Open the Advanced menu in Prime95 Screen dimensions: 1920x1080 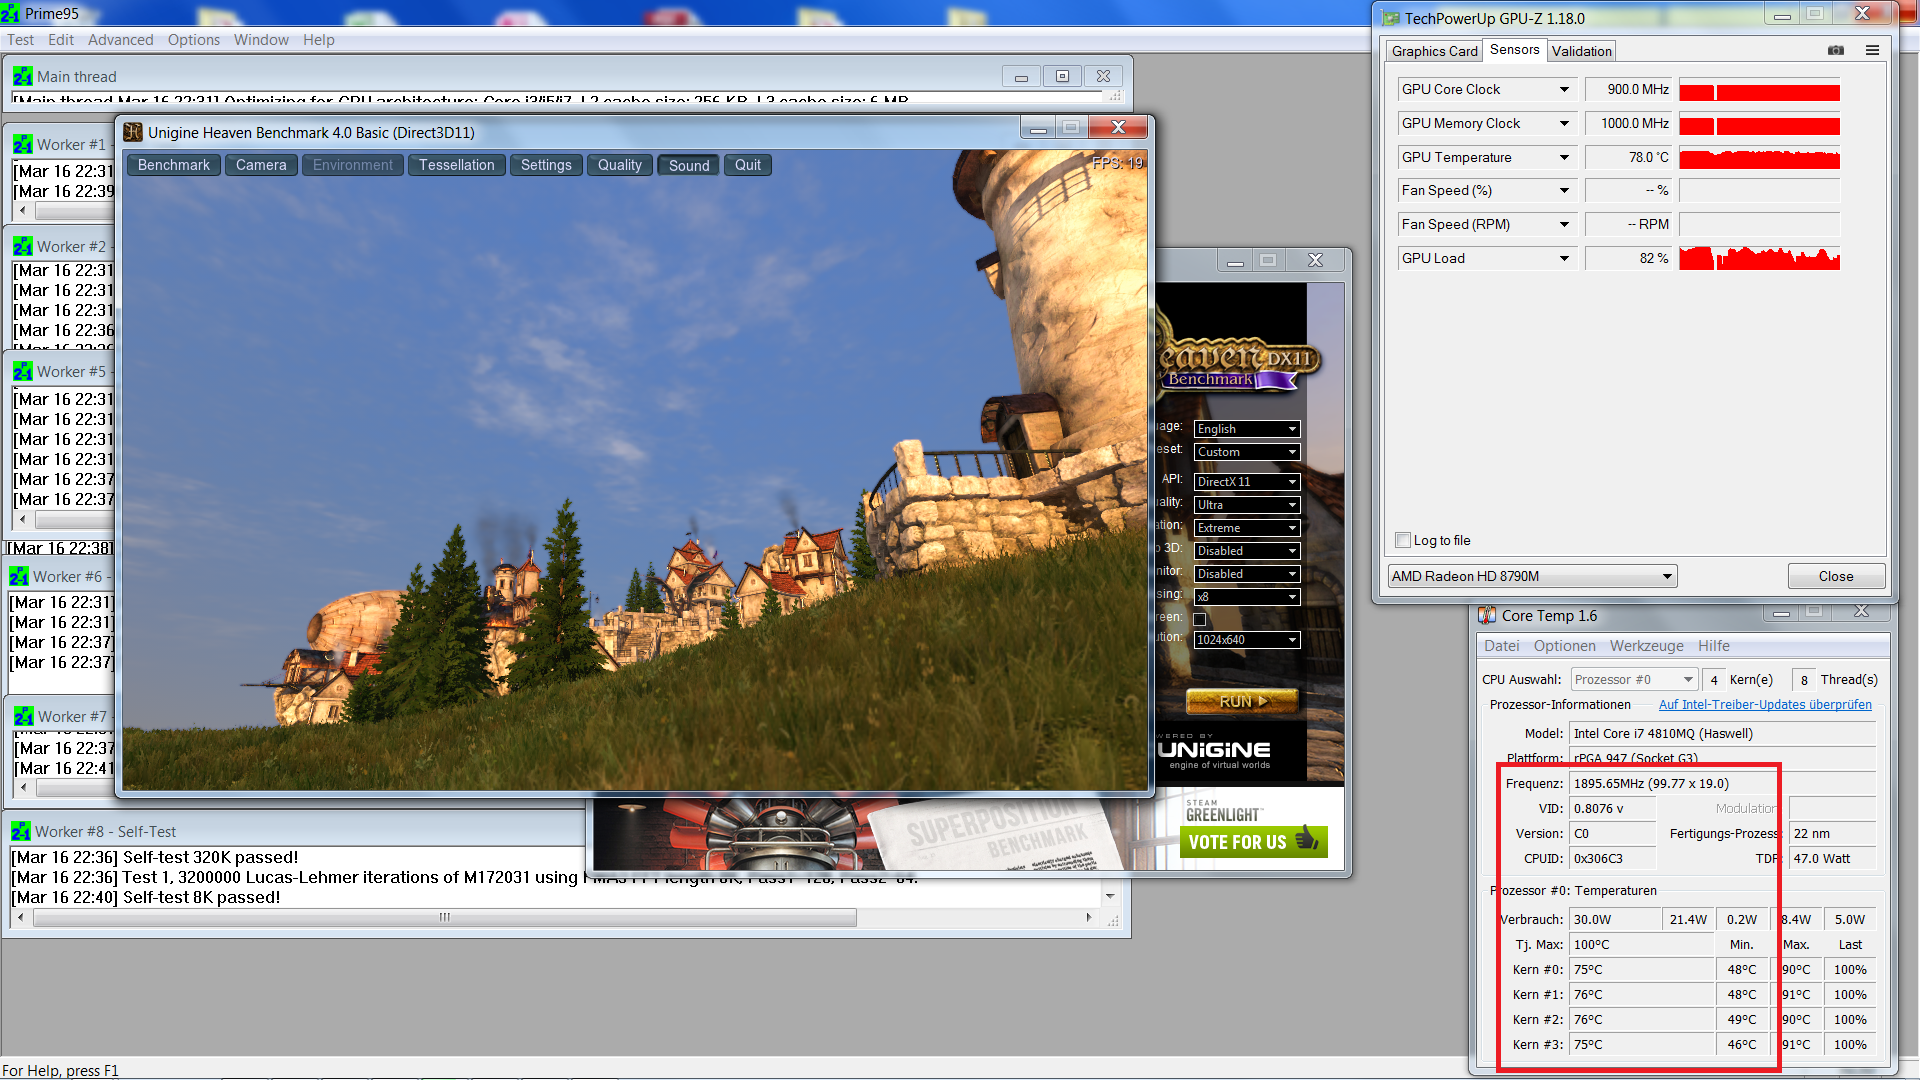(120, 40)
